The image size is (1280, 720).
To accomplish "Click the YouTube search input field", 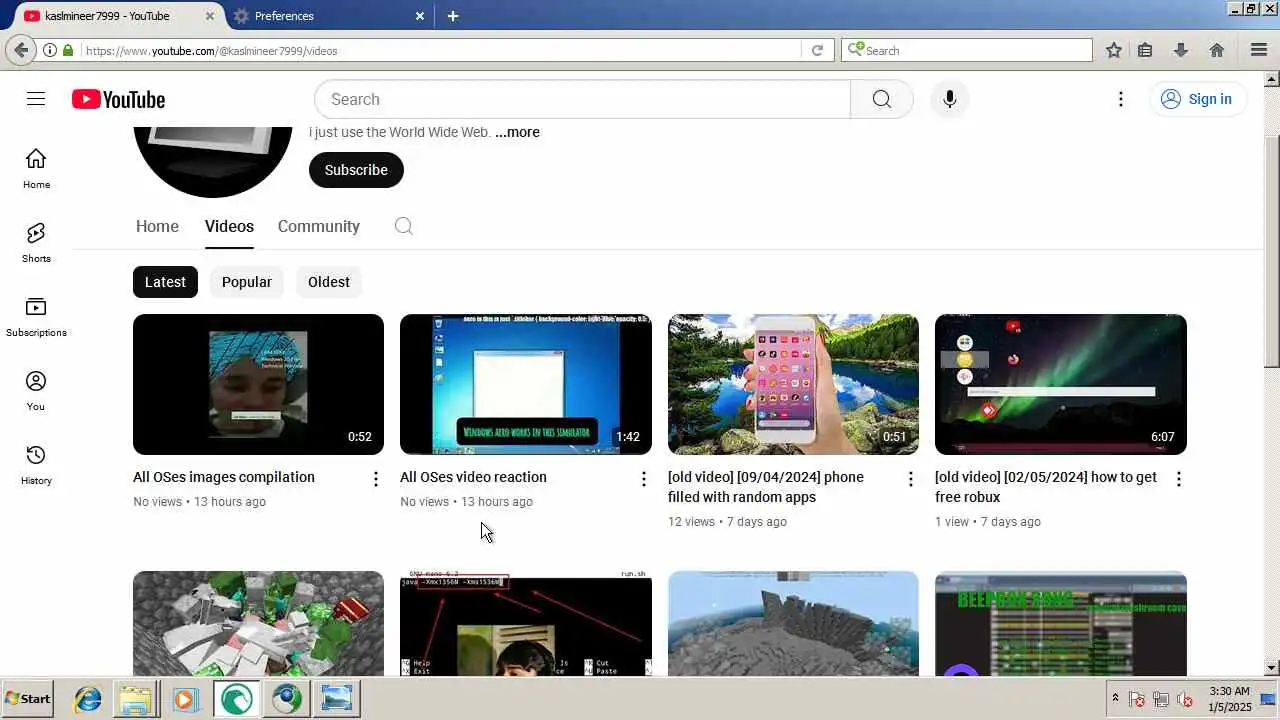I will (582, 99).
